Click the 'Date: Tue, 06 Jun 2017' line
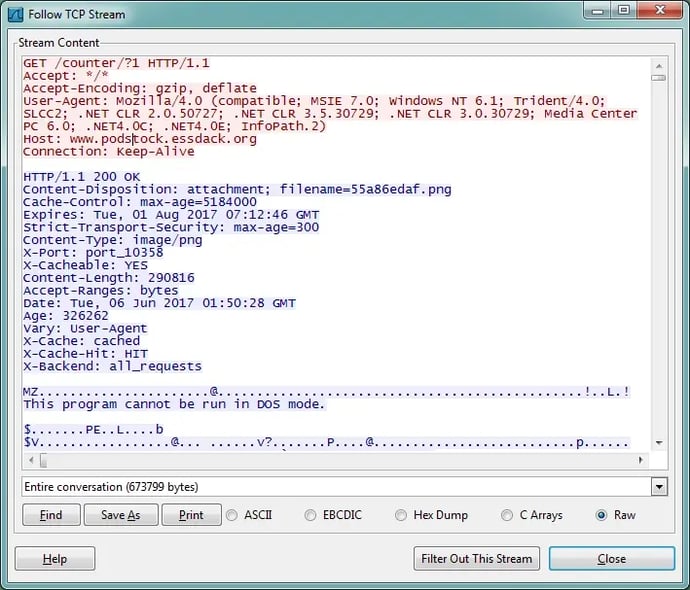 pyautogui.click(x=159, y=303)
